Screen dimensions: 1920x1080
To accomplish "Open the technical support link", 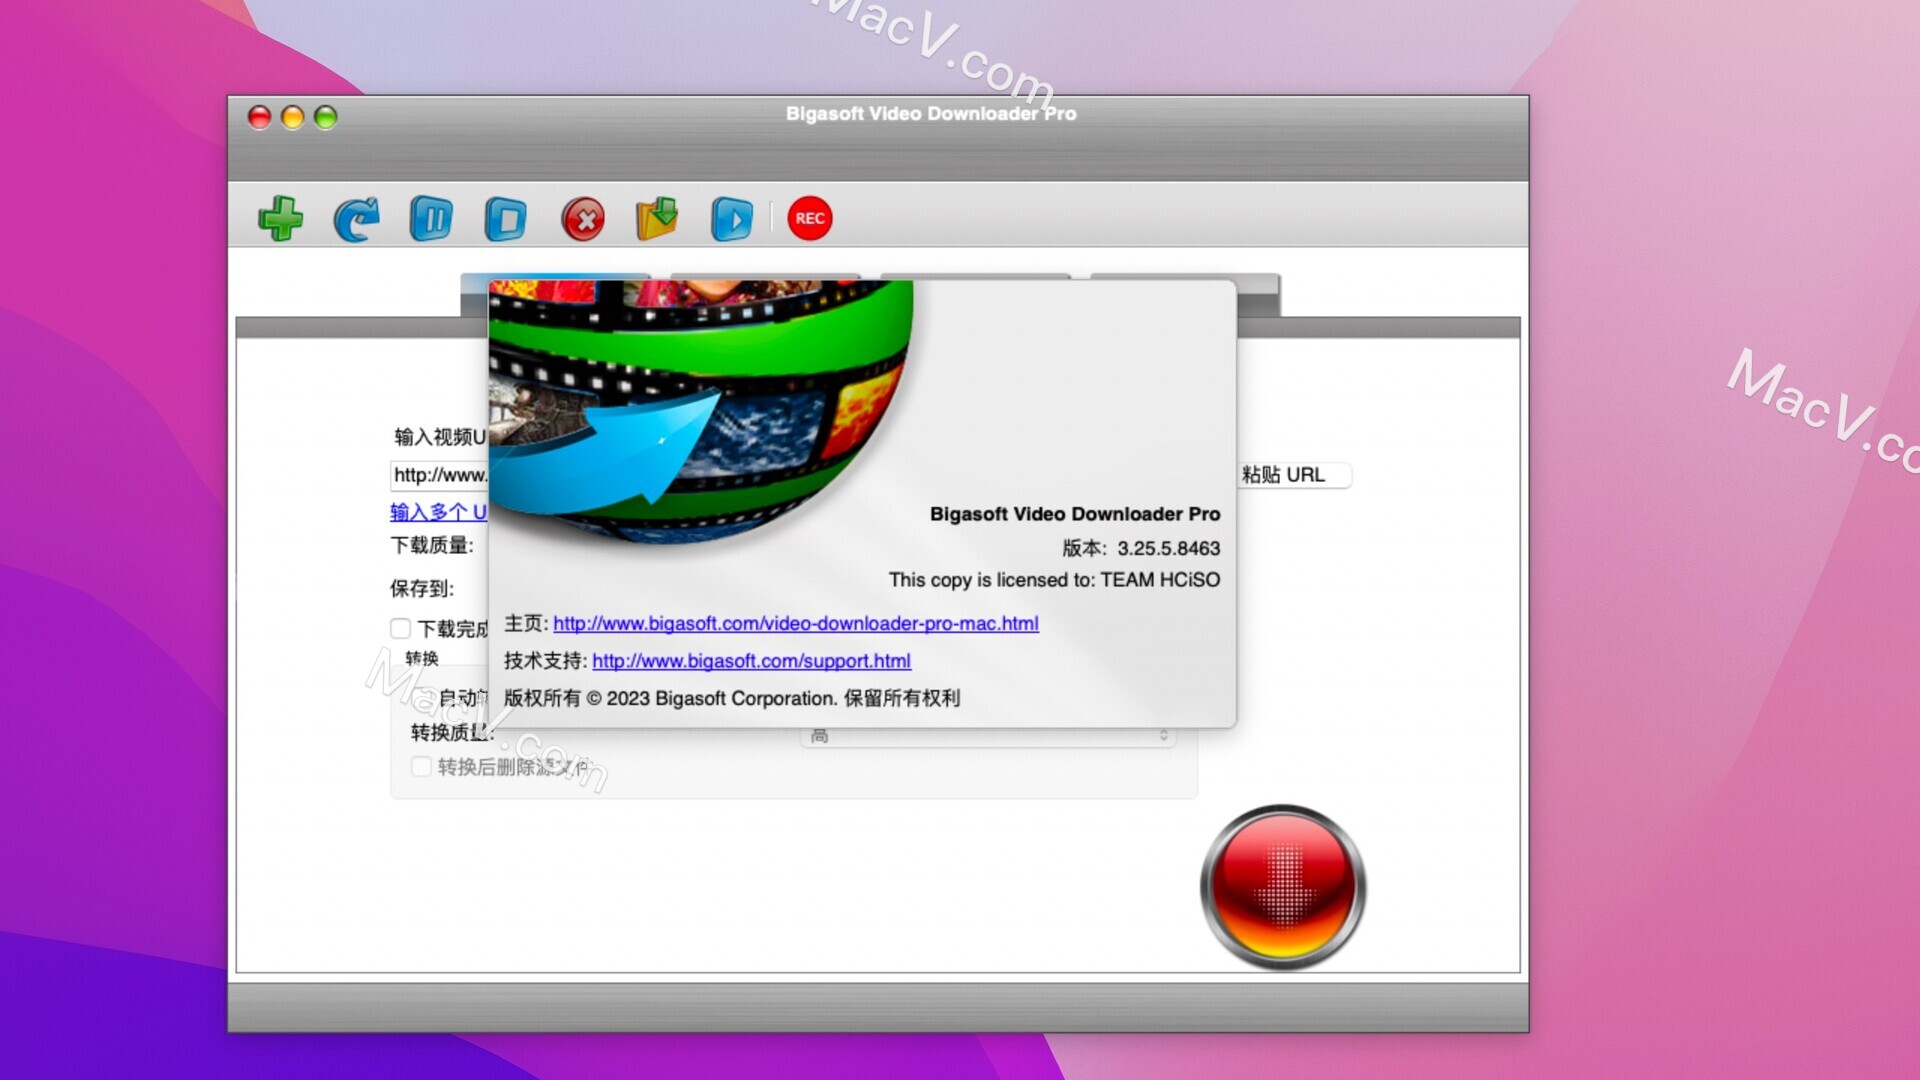I will [752, 661].
